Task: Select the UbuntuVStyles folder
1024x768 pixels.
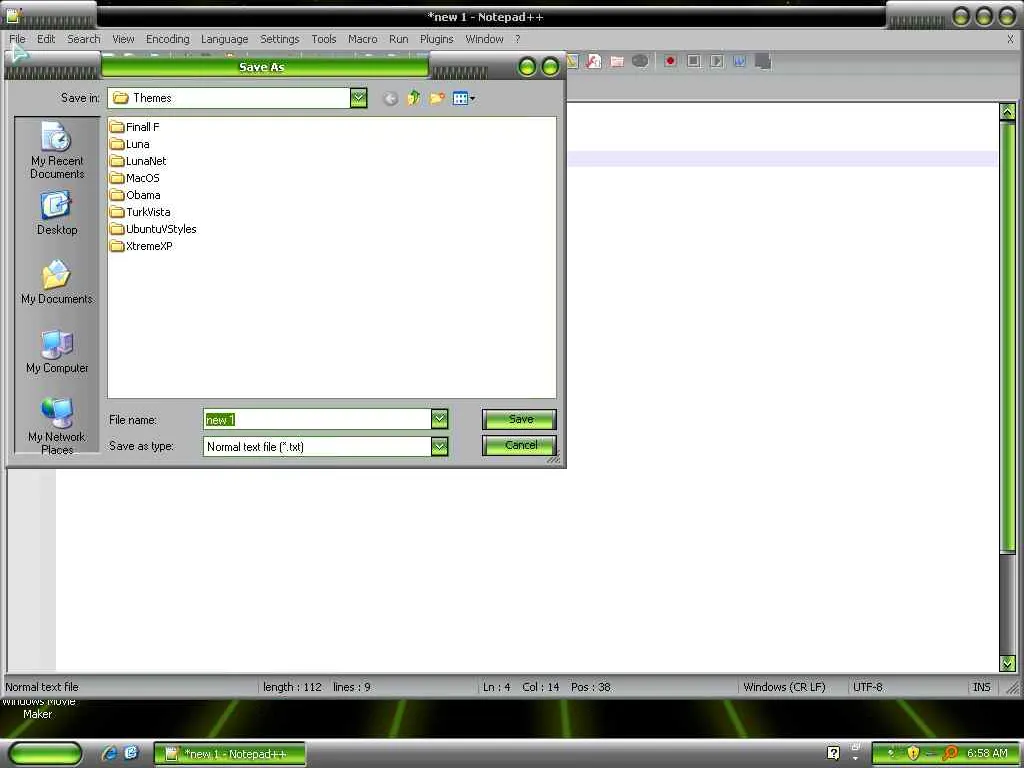Action: click(153, 229)
